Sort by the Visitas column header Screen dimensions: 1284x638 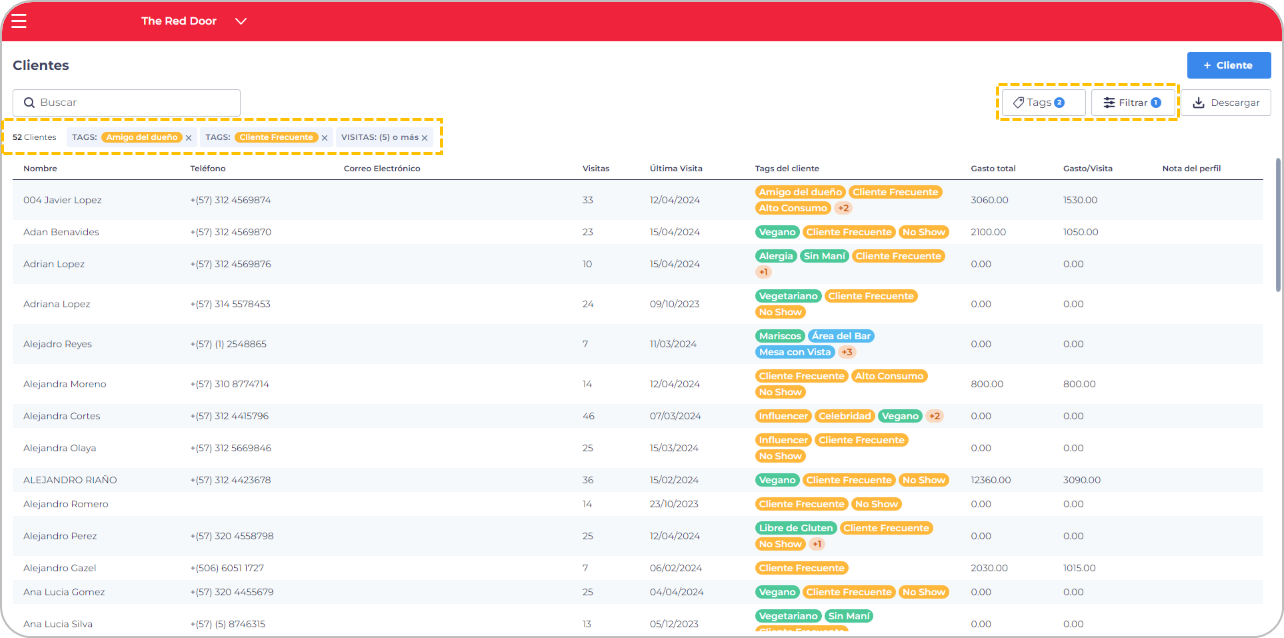(595, 168)
